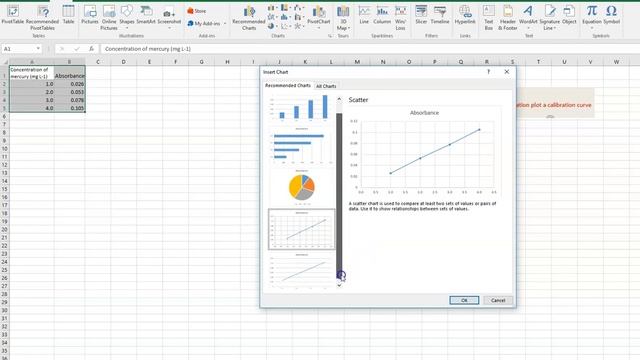Open the Office Store add-ins
Viewport: 640px width, 360px height.
click(197, 11)
